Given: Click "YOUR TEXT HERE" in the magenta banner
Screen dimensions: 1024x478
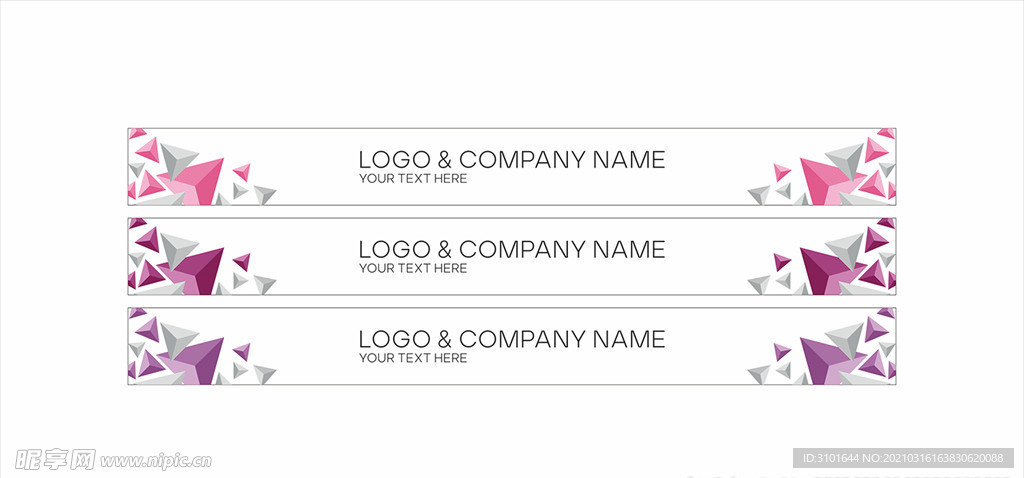Looking at the screenshot, I should pyautogui.click(x=413, y=268).
